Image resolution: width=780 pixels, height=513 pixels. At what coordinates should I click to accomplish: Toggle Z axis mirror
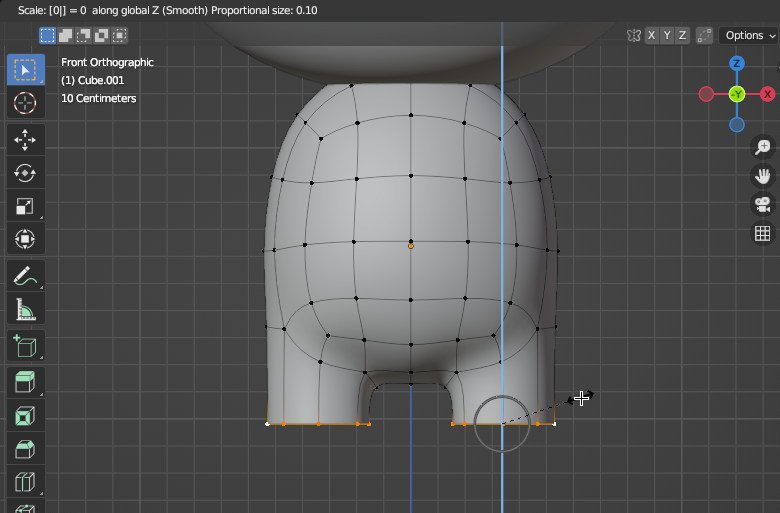point(682,35)
